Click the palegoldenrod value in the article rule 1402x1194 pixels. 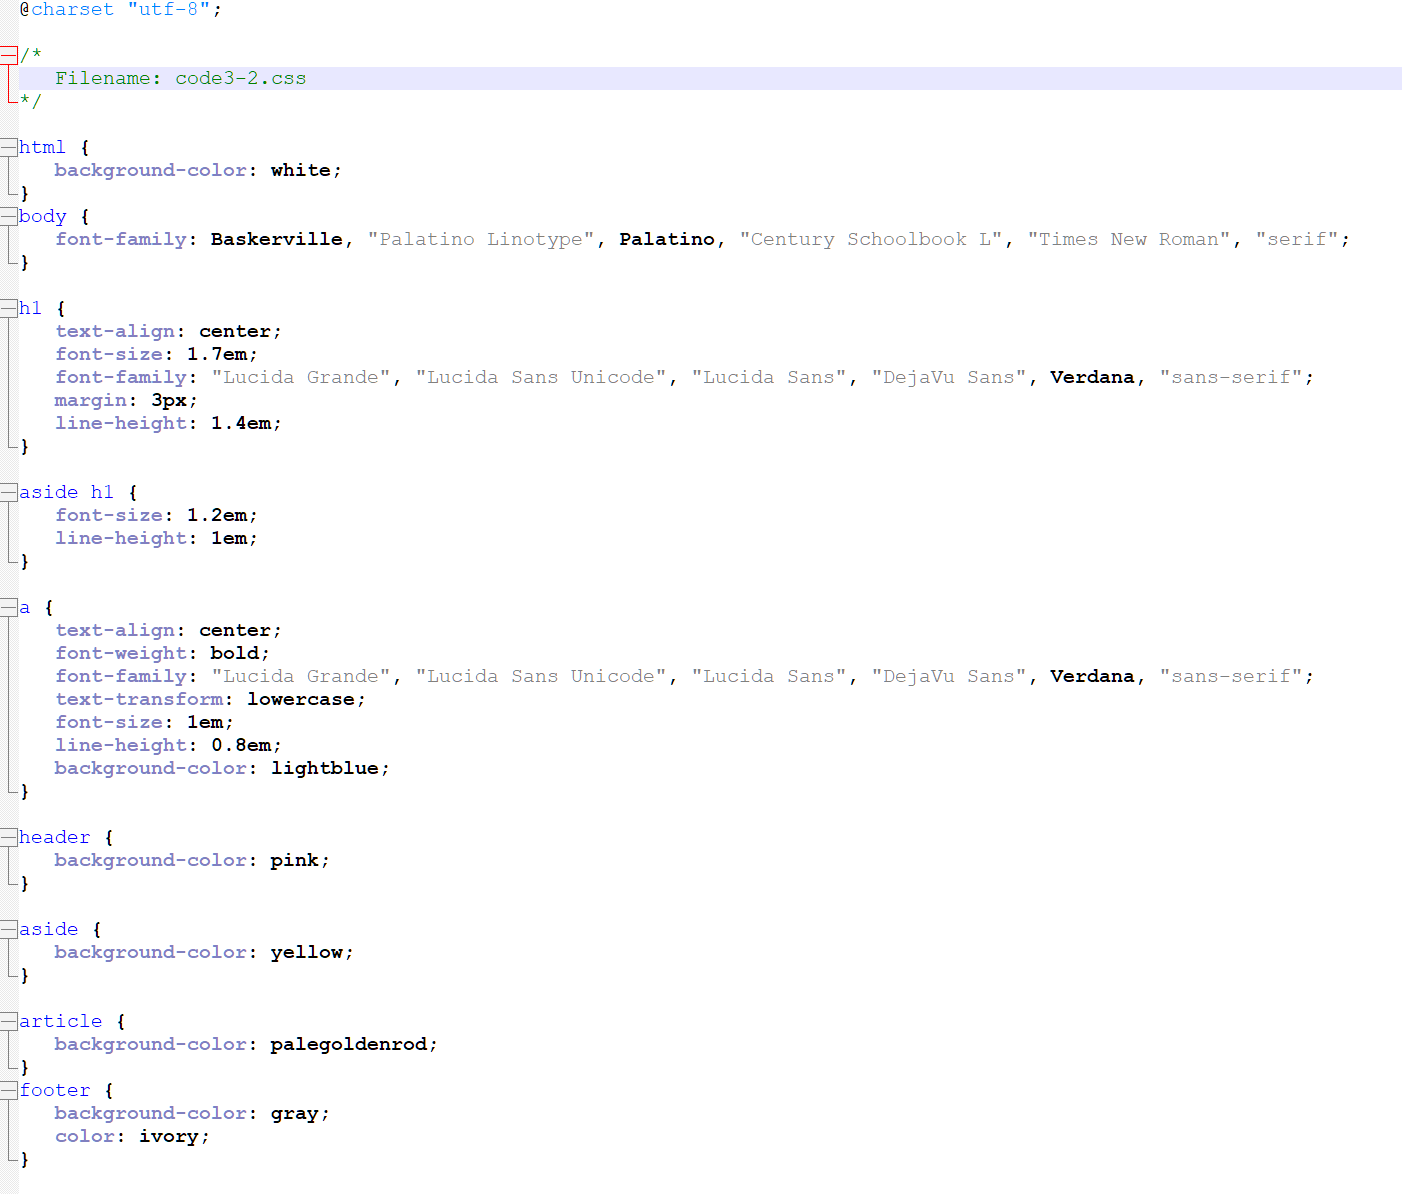(x=351, y=1044)
